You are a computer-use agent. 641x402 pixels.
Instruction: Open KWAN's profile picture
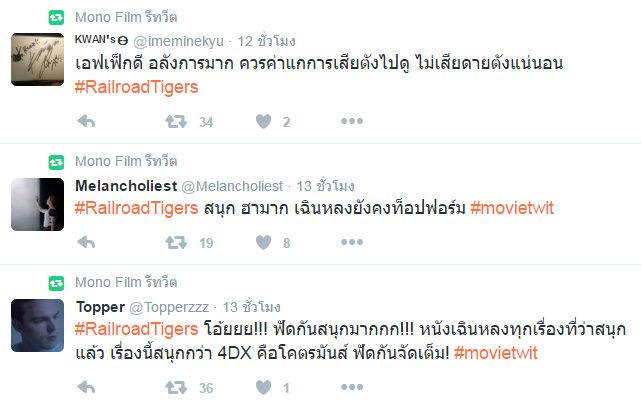(x=37, y=58)
